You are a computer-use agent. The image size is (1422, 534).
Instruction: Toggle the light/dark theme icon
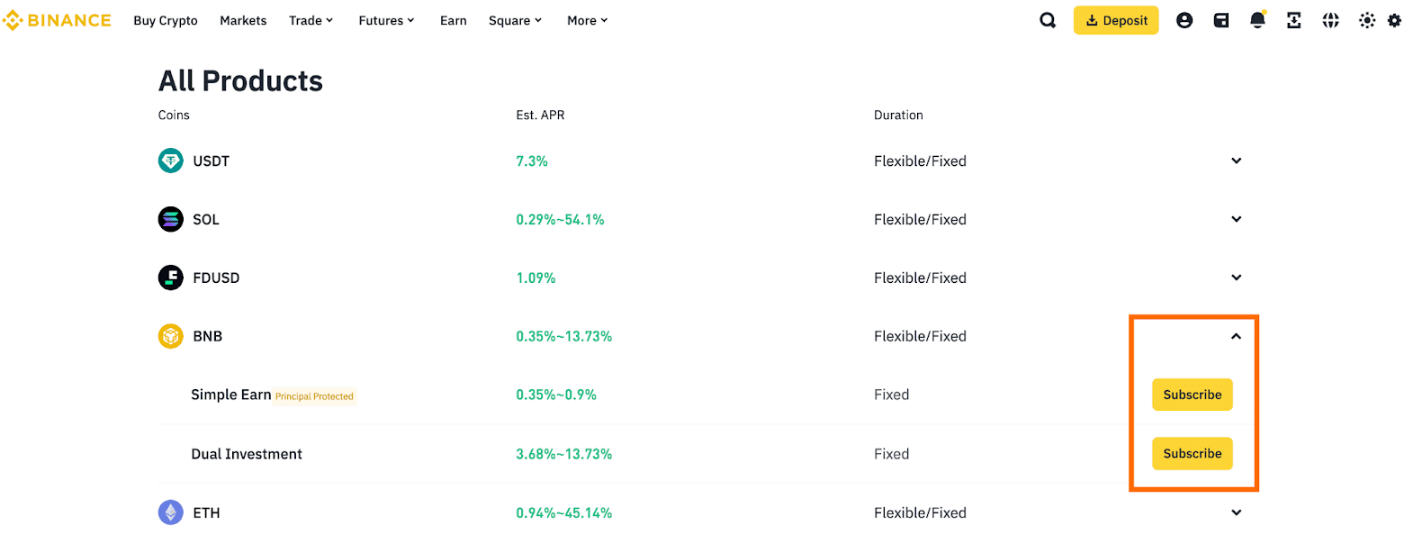(1367, 20)
